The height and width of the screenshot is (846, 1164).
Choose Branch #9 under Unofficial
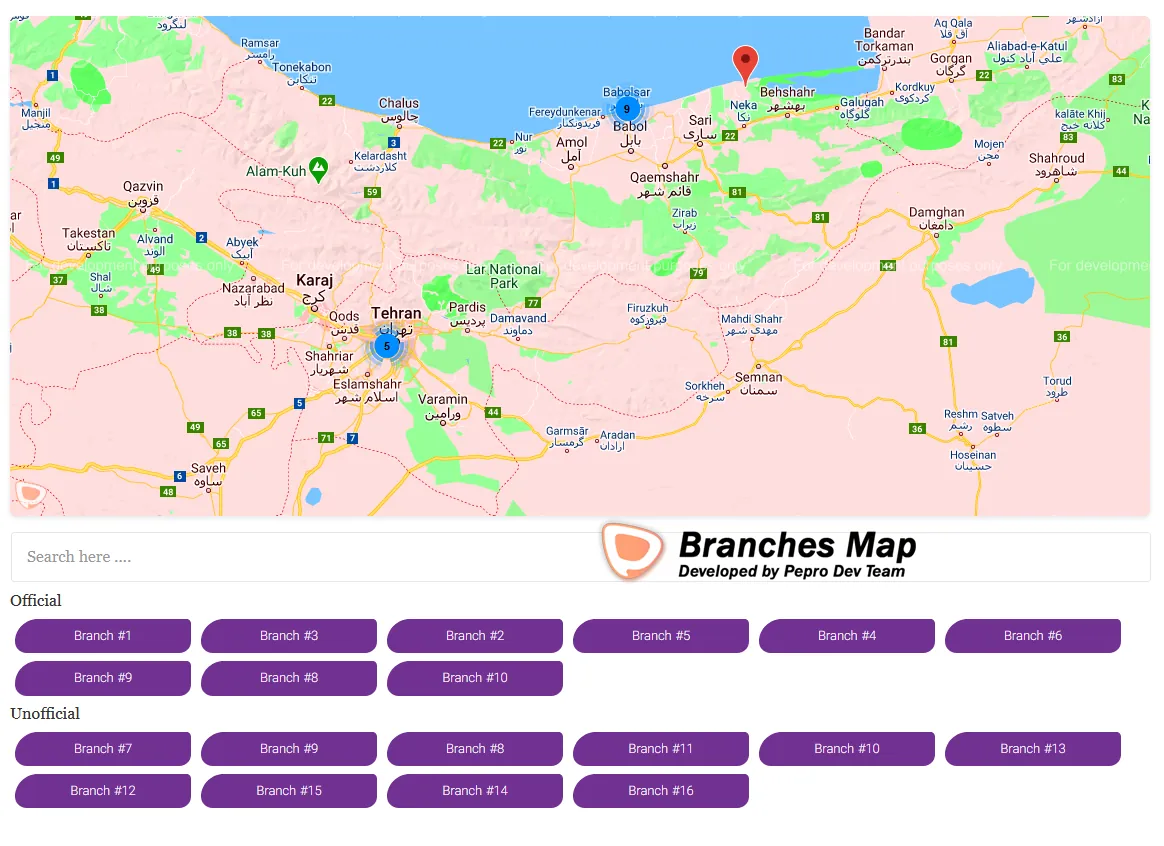point(289,749)
